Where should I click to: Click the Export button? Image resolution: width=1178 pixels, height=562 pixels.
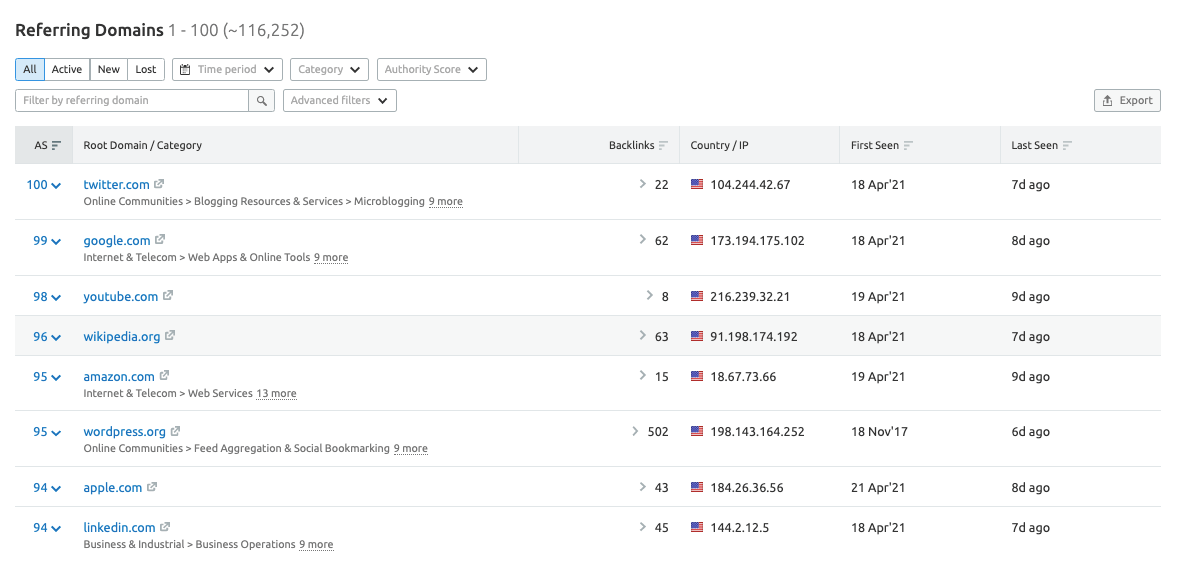tap(1127, 100)
